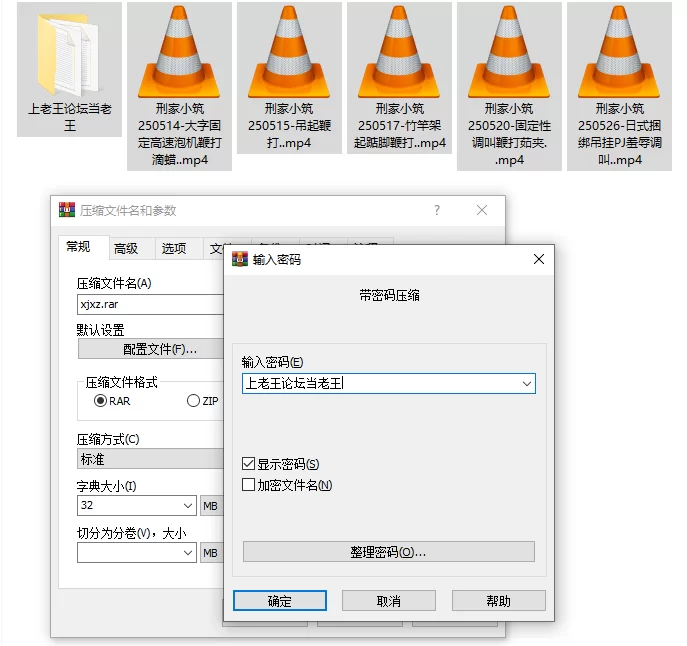
Task: Select the 250526 VLC video file icon
Action: [619, 52]
